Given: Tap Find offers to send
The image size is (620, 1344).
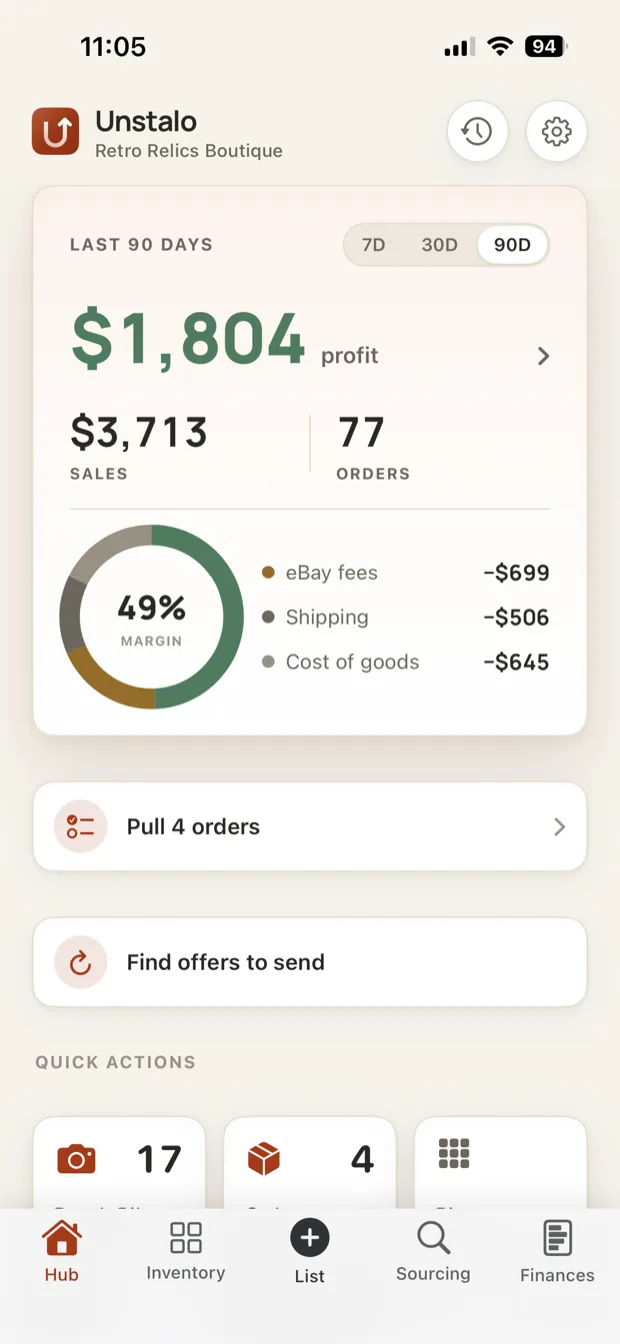Looking at the screenshot, I should (310, 962).
